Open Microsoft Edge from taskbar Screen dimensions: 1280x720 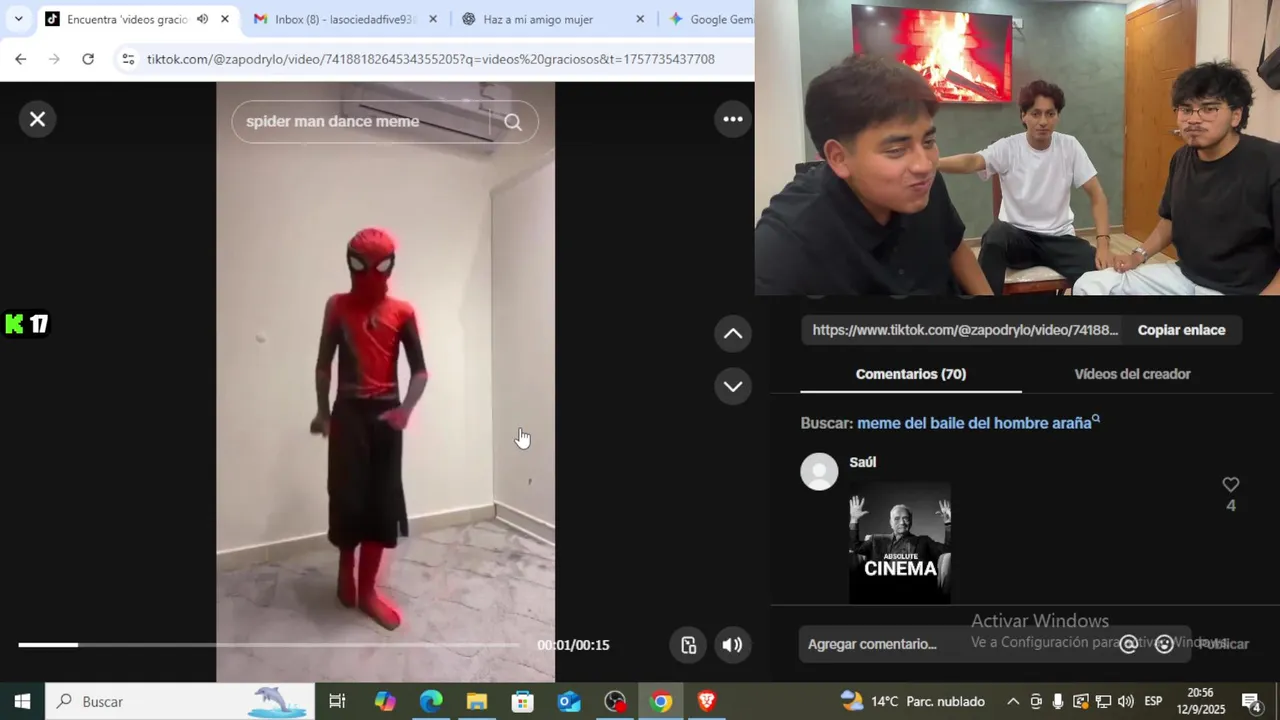tap(431, 701)
